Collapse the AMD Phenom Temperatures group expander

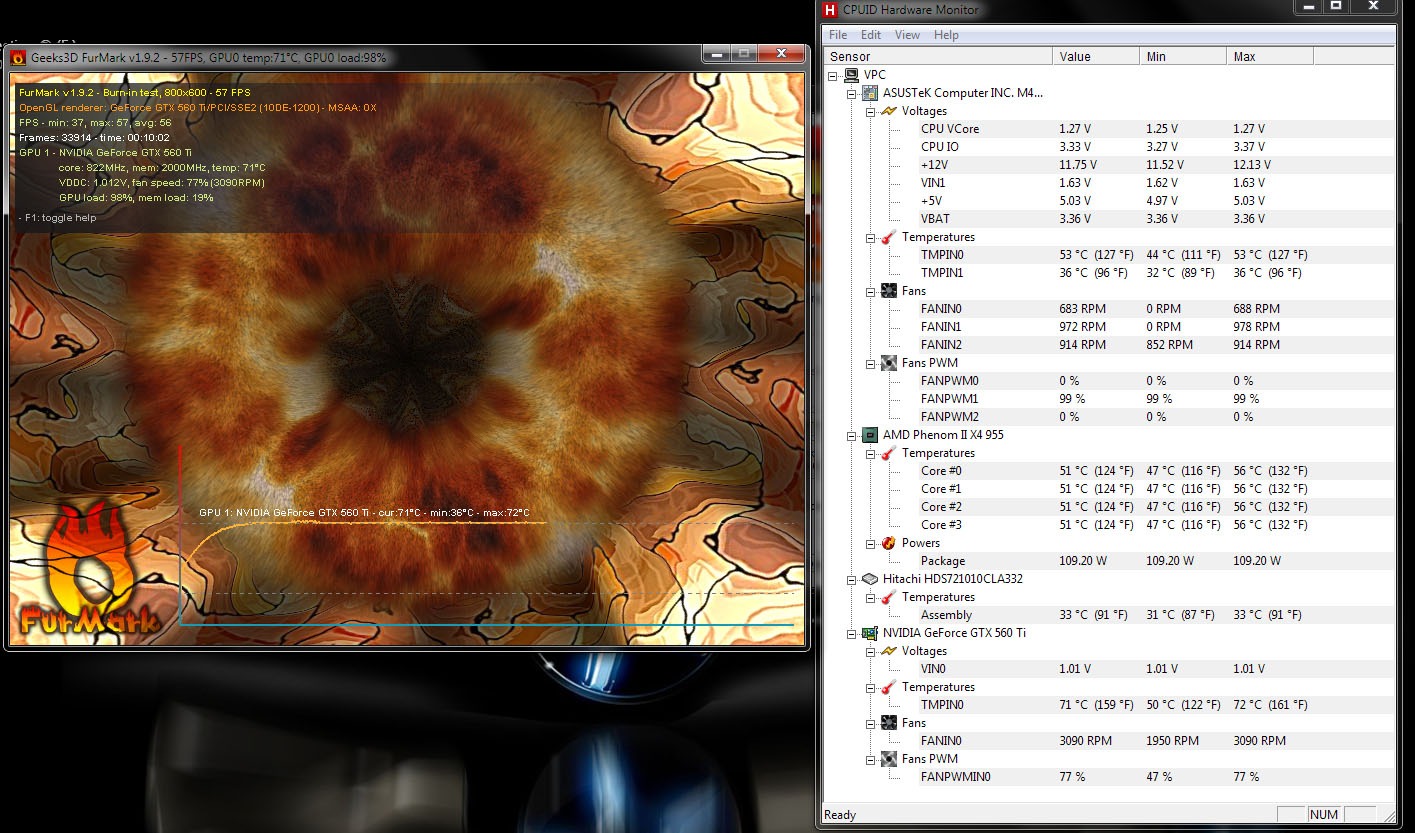[870, 453]
